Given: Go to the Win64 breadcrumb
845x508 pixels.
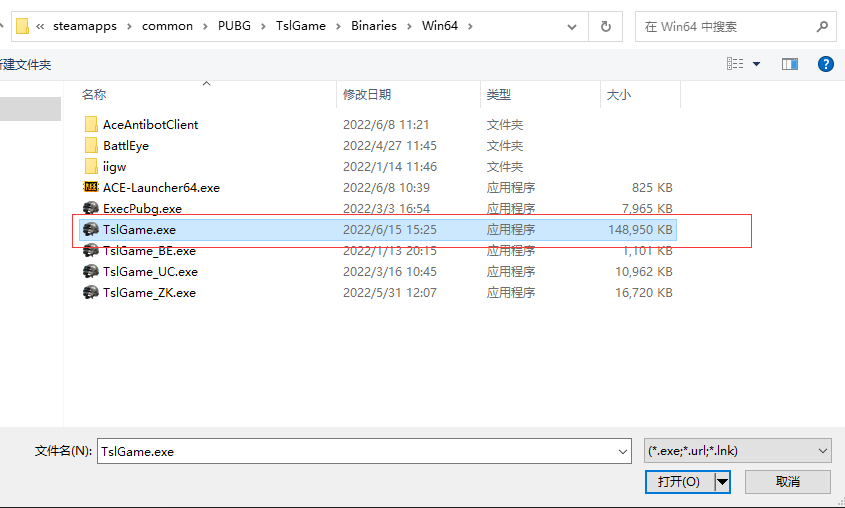Looking at the screenshot, I should 440,26.
